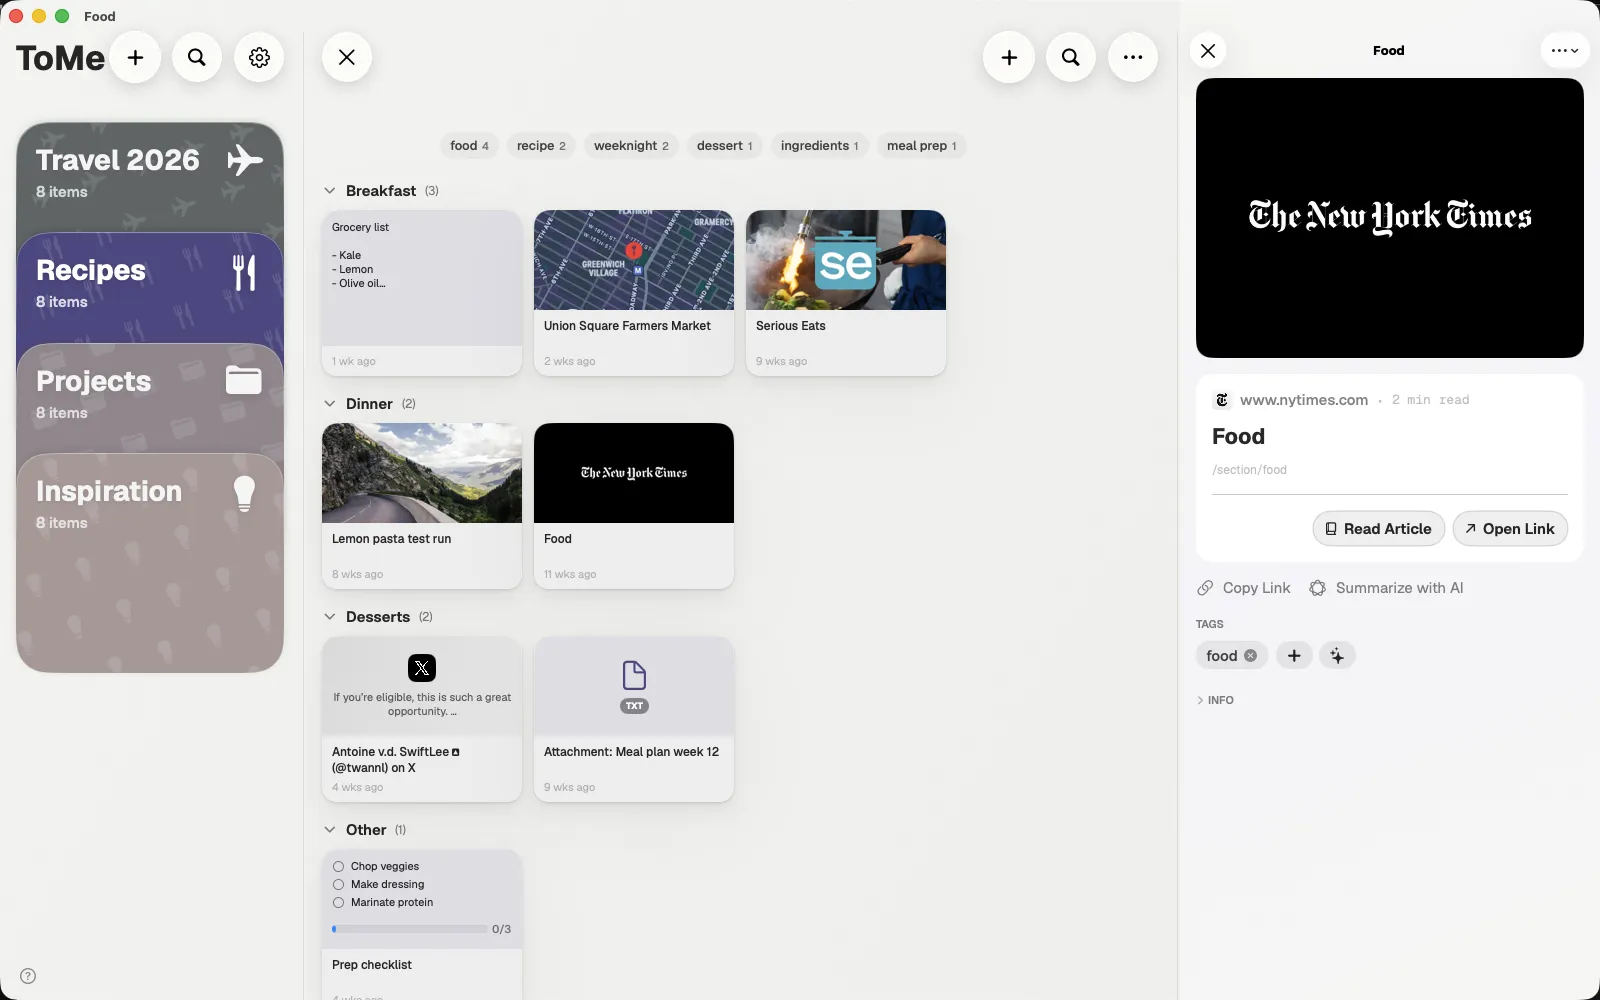Viewport: 1600px width, 1000px height.
Task: Click New York Times preview image in panel
Action: coord(1389,218)
